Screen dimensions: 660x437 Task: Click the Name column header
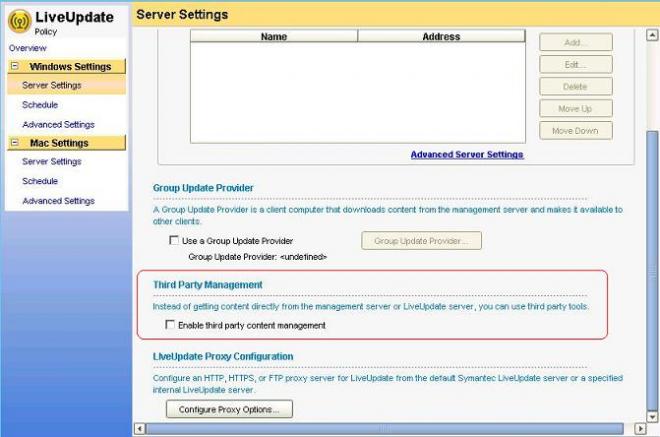[x=274, y=37]
